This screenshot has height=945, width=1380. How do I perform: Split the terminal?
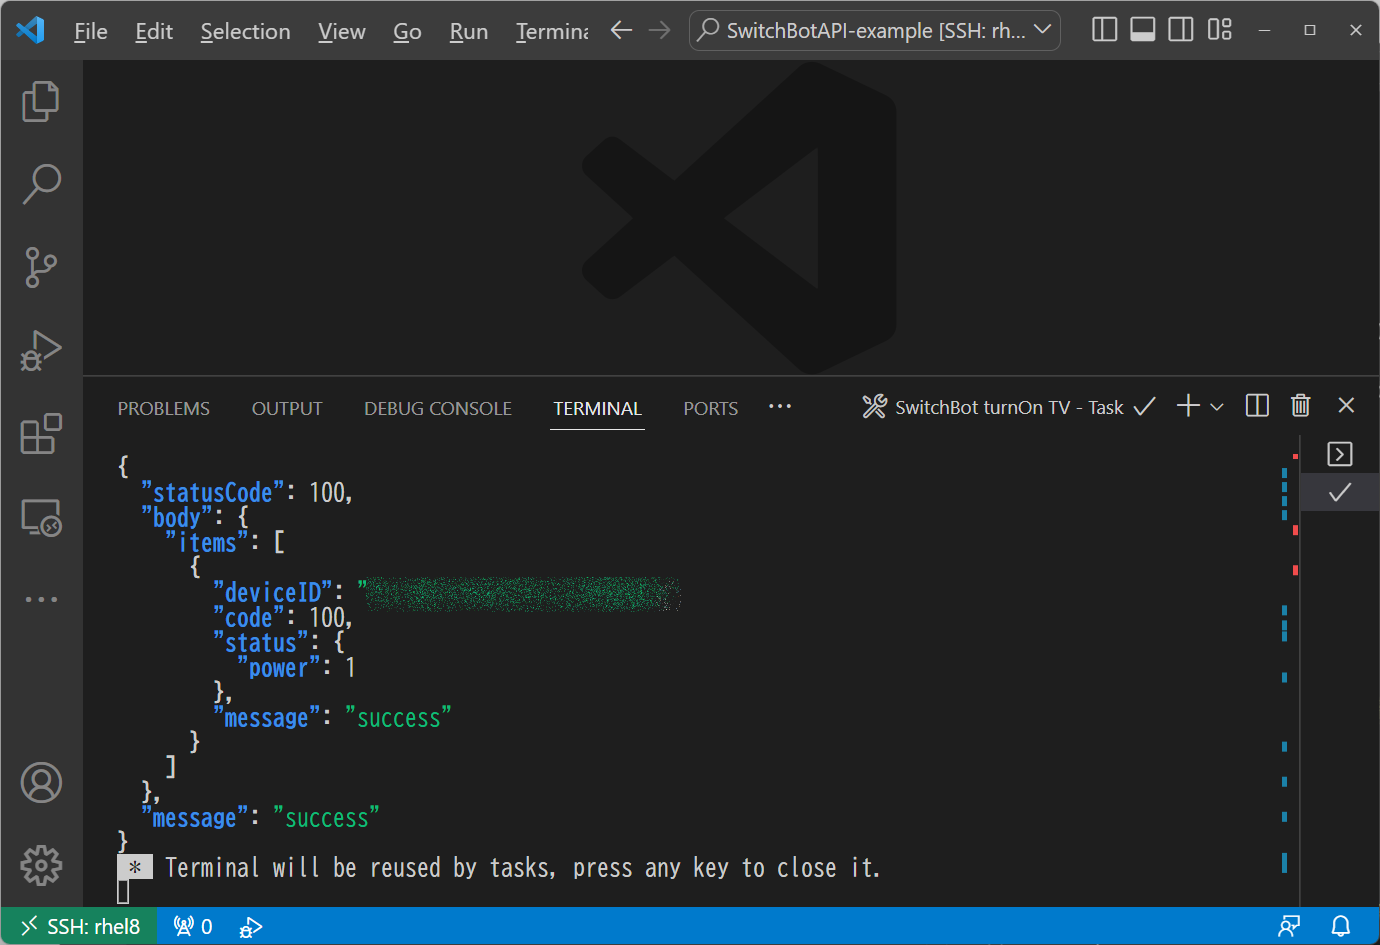(x=1256, y=405)
